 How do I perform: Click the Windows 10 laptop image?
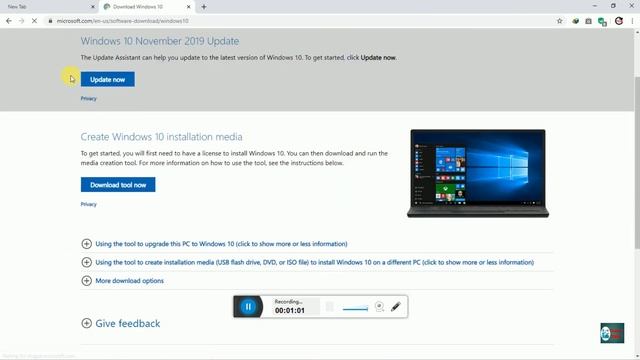pyautogui.click(x=478, y=173)
